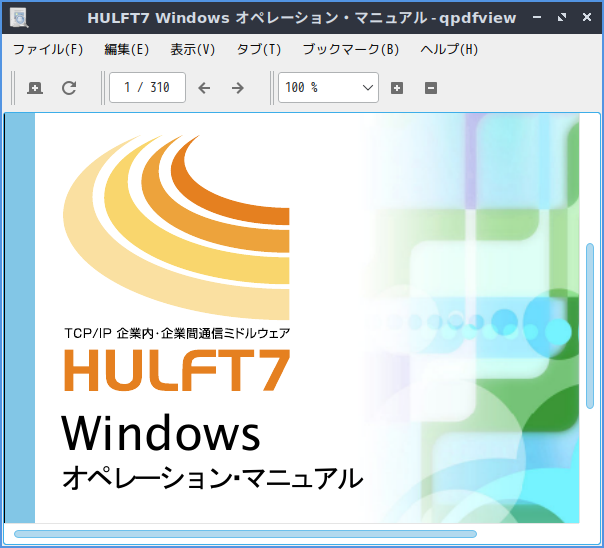
Task: Open the ブックマーク(B) menu
Action: 351,49
